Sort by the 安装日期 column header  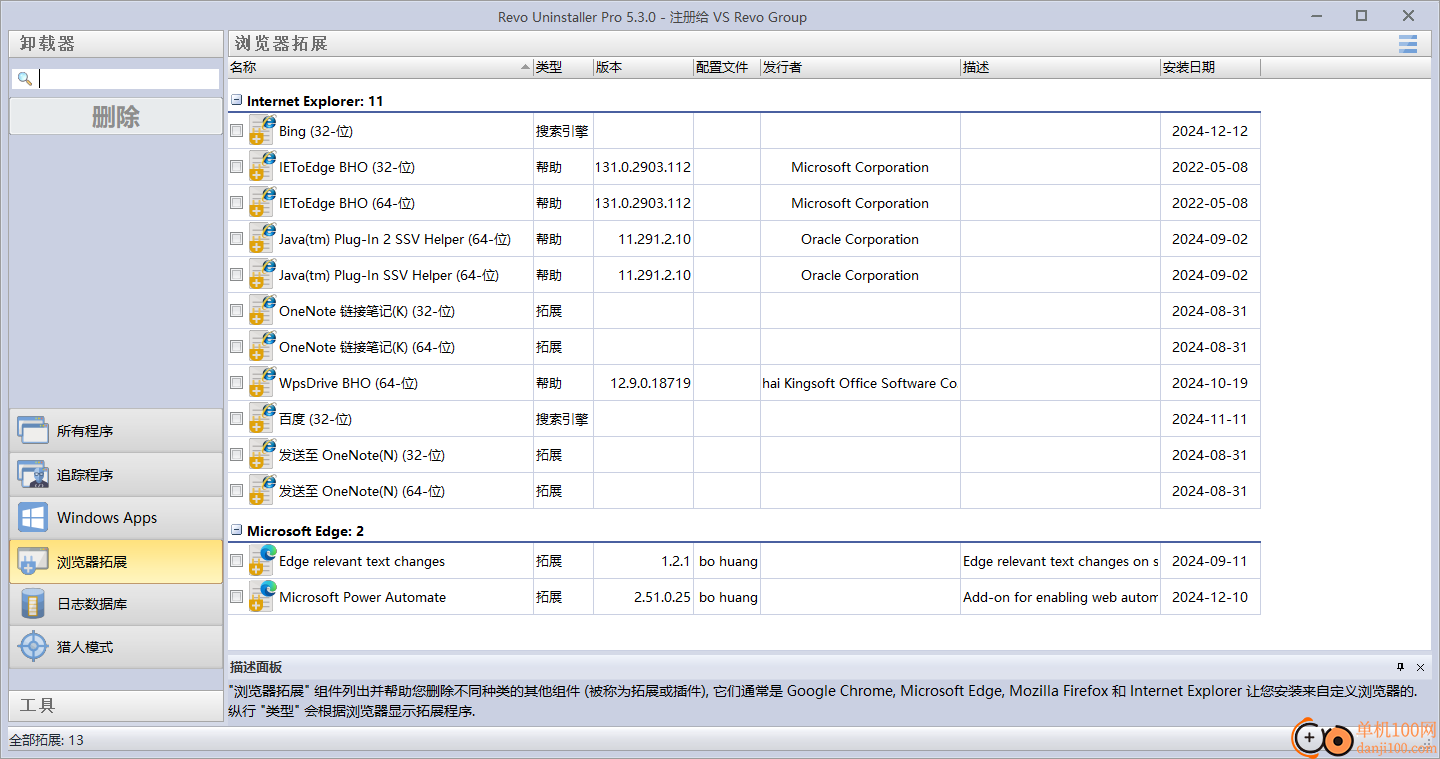coord(1210,67)
